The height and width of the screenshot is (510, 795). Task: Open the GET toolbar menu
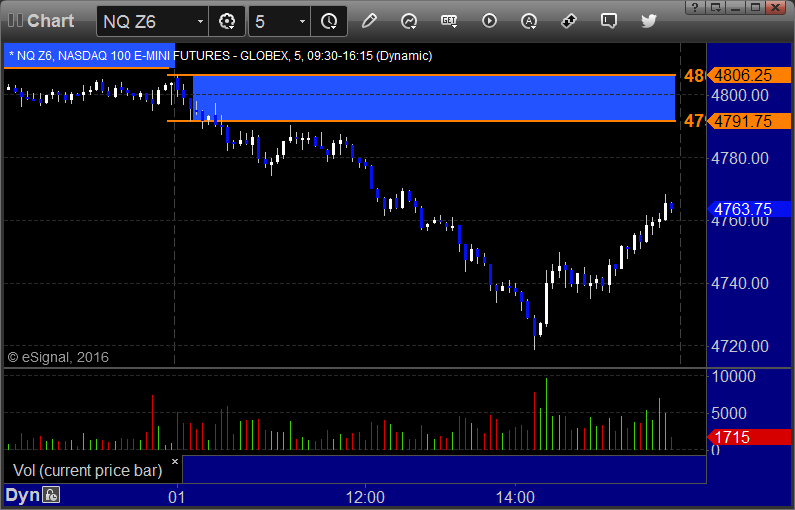click(449, 21)
